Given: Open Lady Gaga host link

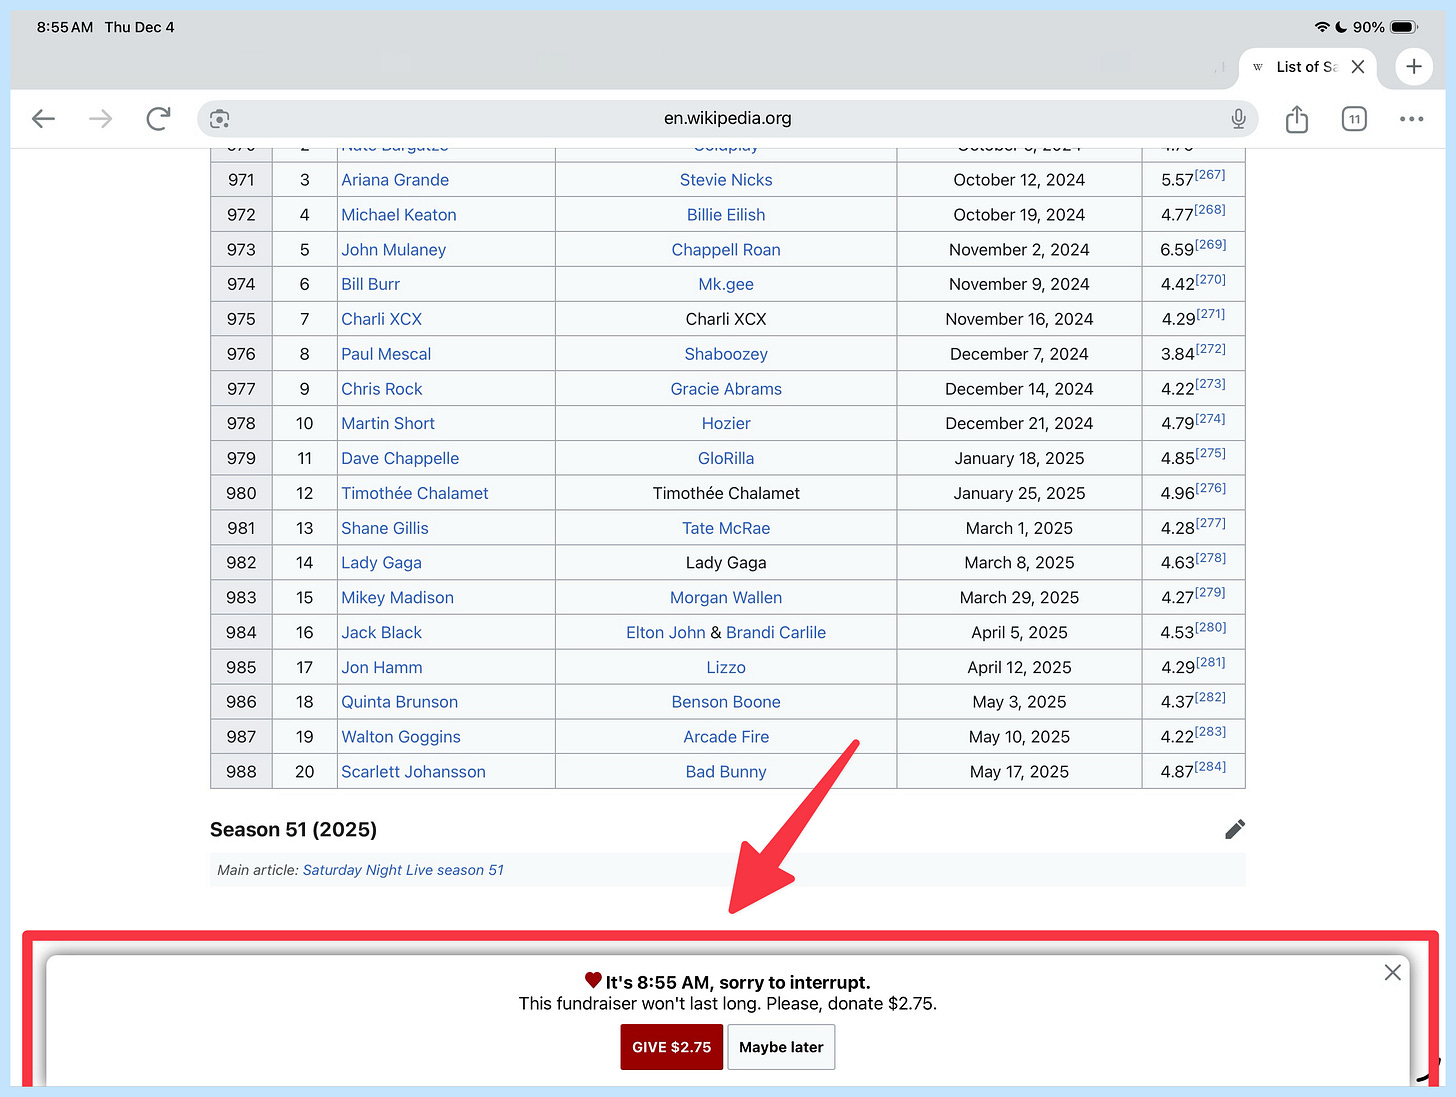Looking at the screenshot, I should click(381, 563).
